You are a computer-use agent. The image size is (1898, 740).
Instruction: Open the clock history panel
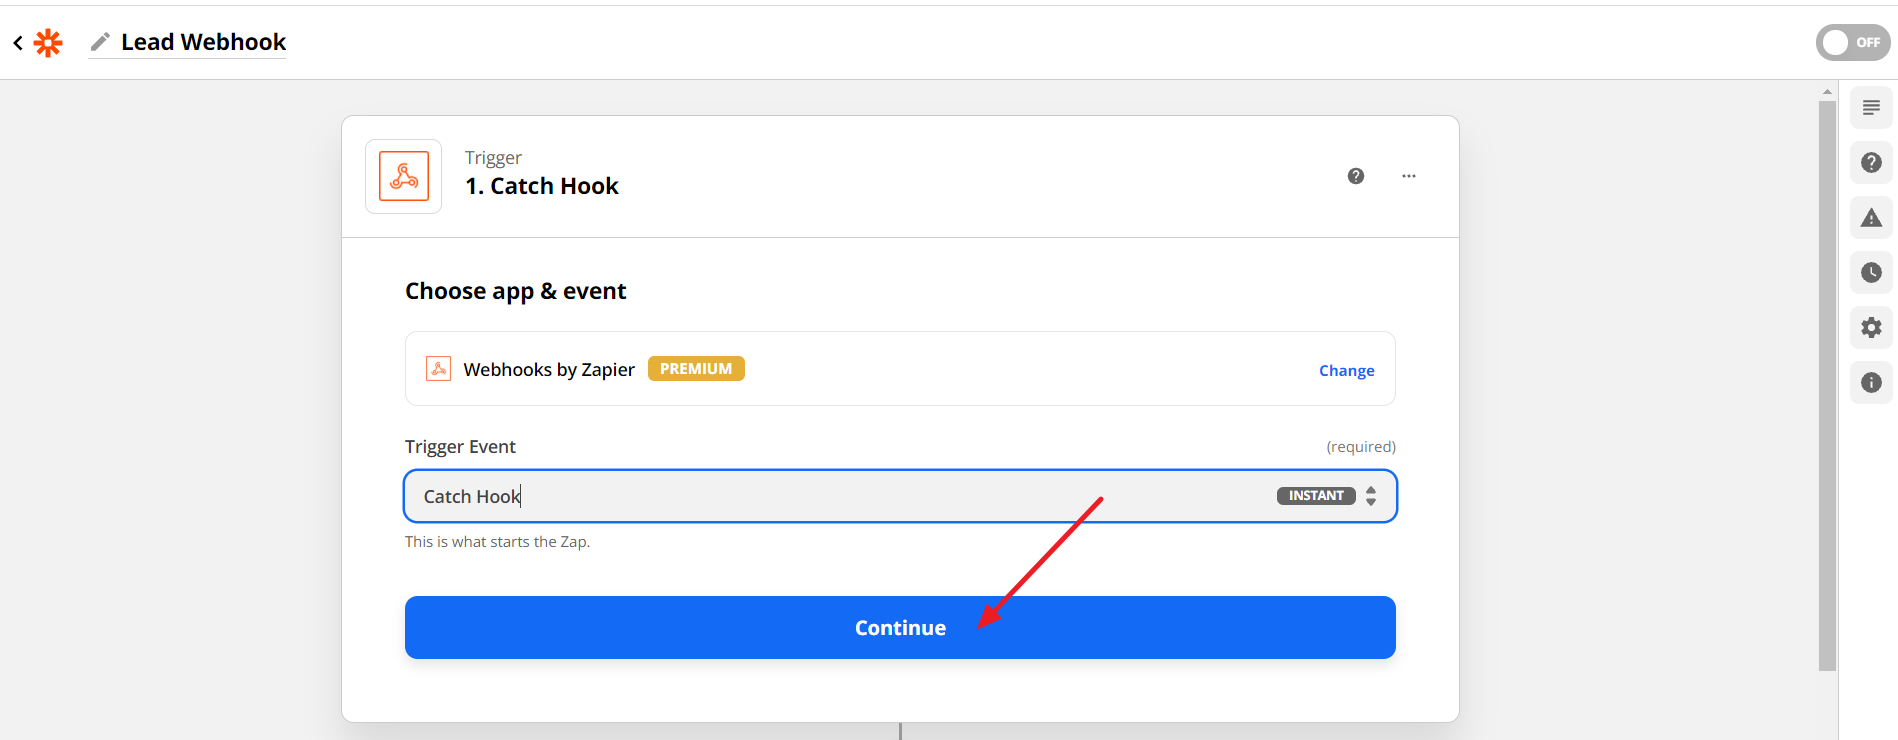click(x=1871, y=273)
